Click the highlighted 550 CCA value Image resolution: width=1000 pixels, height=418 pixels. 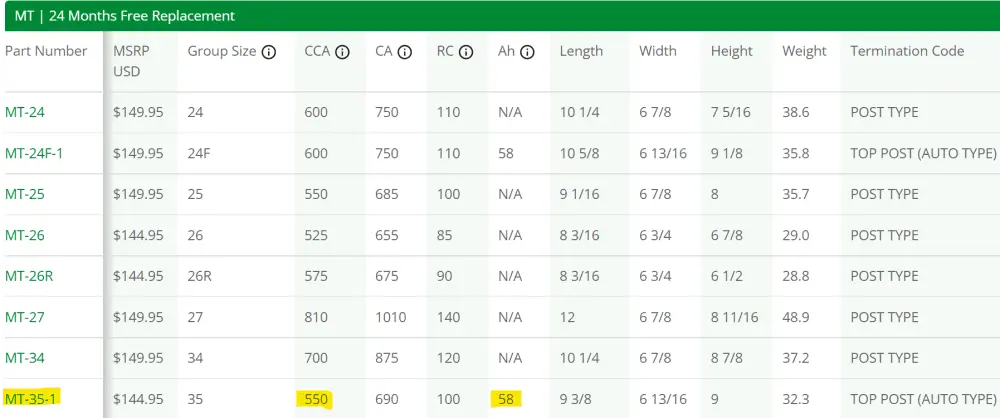click(x=317, y=400)
